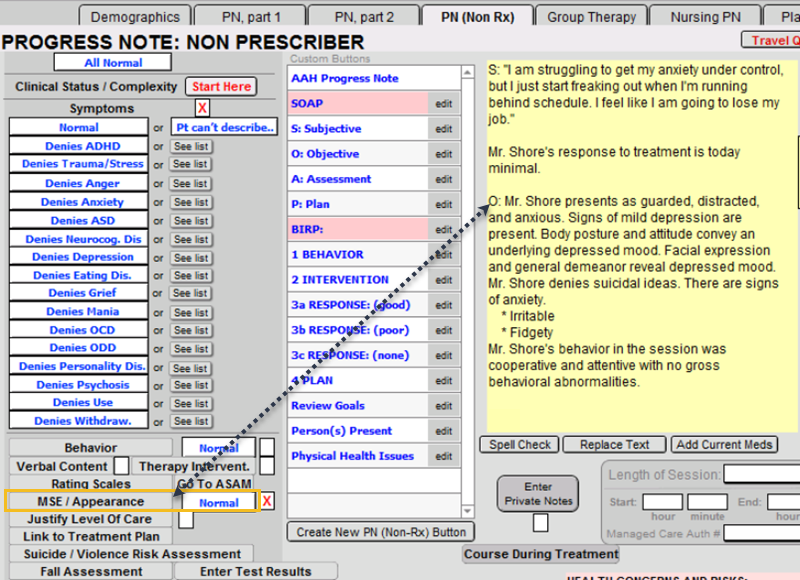
Task: Click the Replace Text button
Action: pos(614,445)
